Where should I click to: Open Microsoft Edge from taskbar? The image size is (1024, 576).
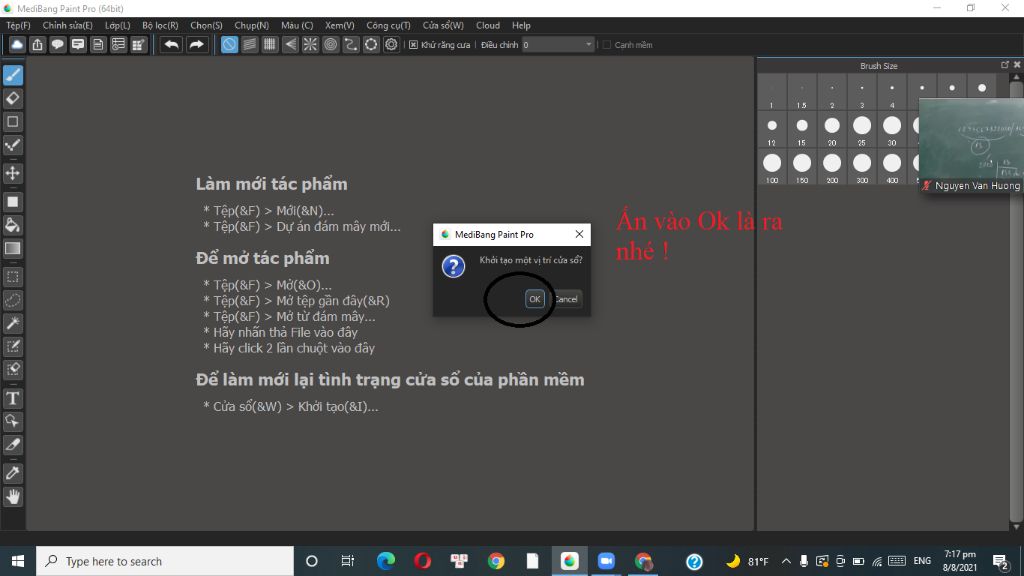pyautogui.click(x=386, y=561)
